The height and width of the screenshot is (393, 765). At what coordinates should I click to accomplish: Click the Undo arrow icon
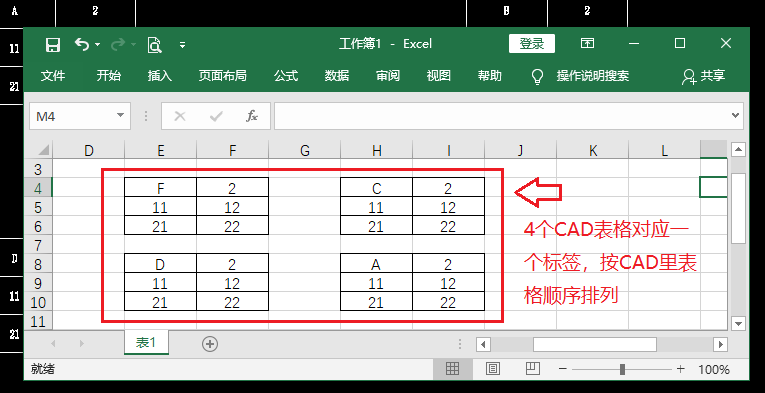click(81, 44)
